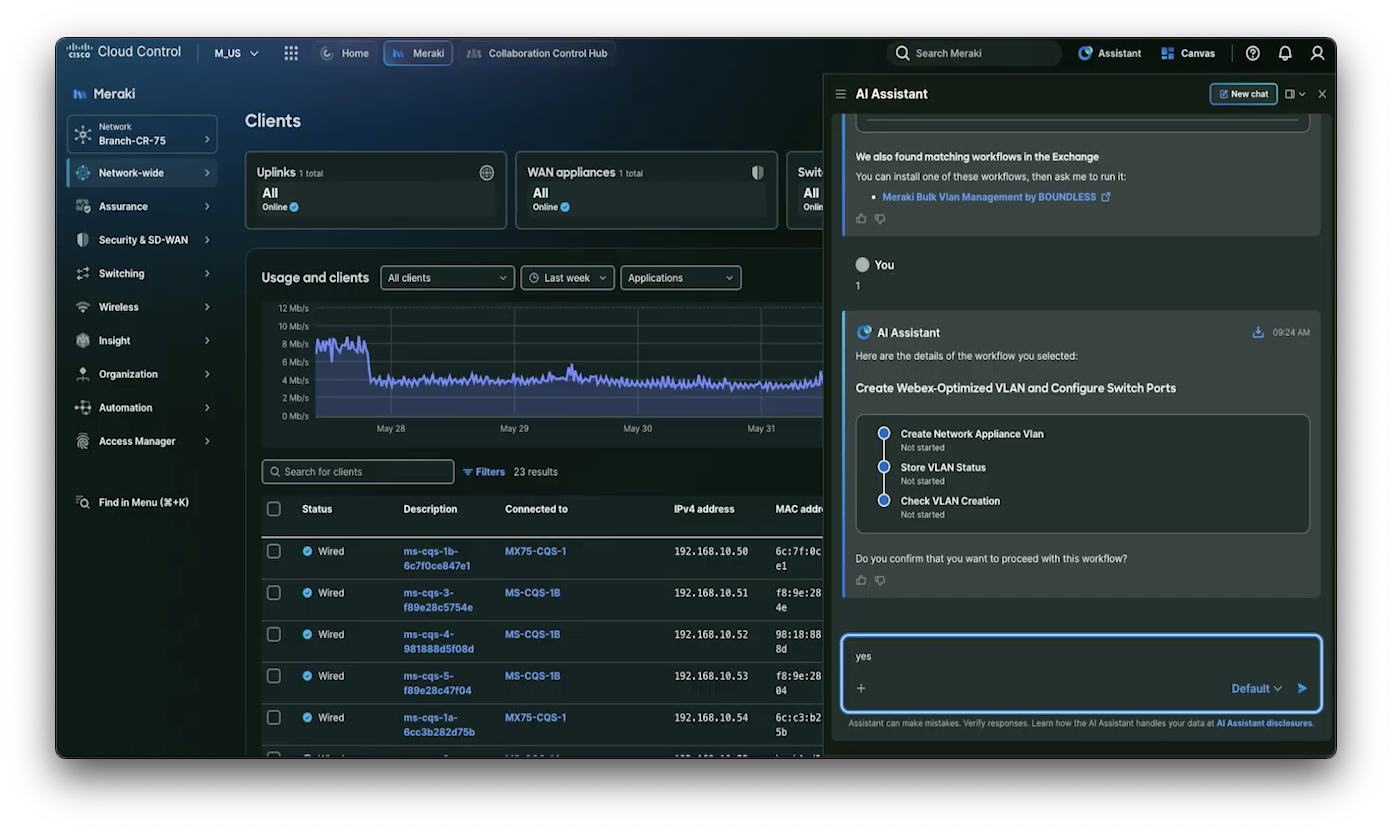
Task: Toggle the select-all clients checkbox
Action: (x=274, y=509)
